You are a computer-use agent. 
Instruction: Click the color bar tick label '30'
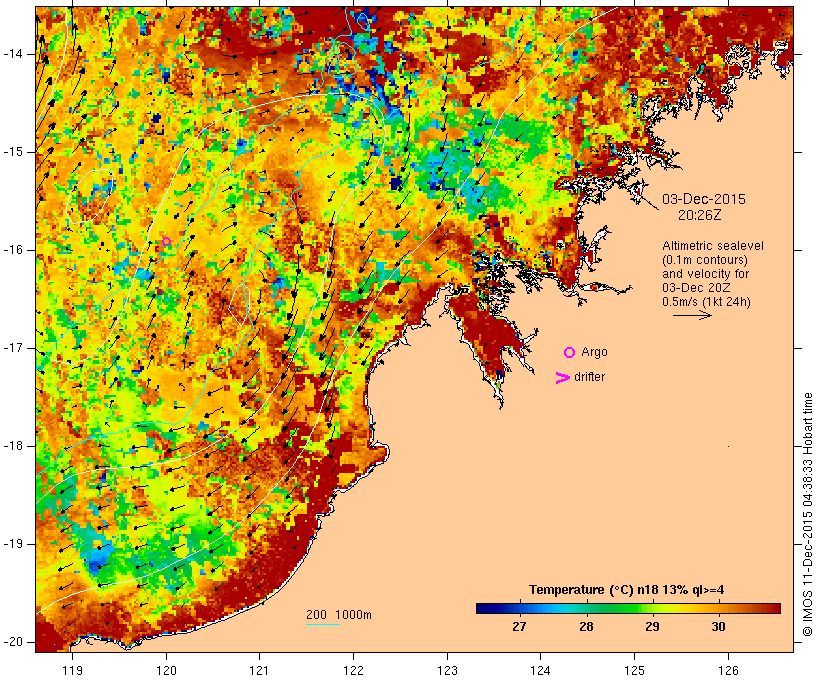719,627
